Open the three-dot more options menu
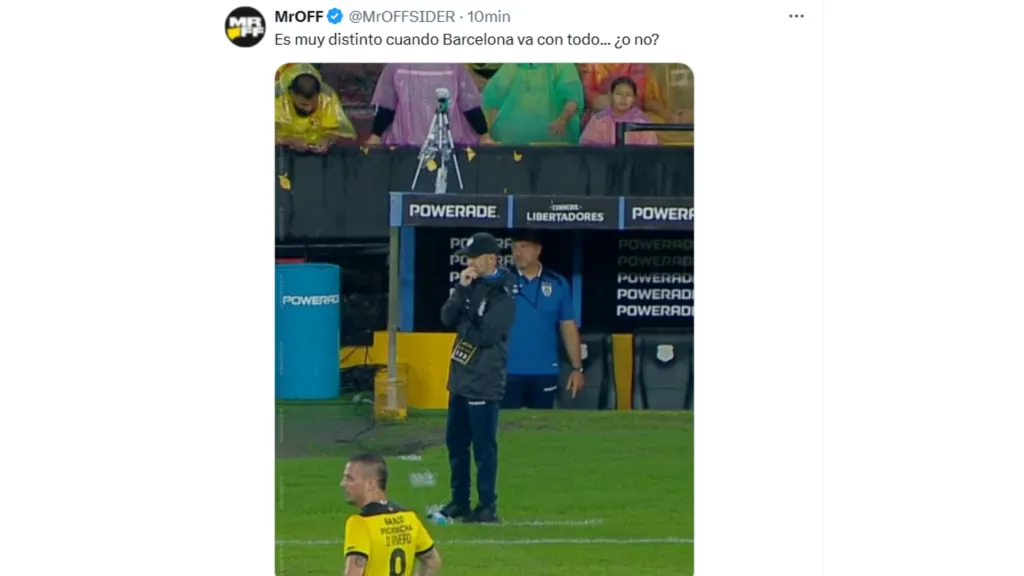The height and width of the screenshot is (576, 1024). click(796, 16)
